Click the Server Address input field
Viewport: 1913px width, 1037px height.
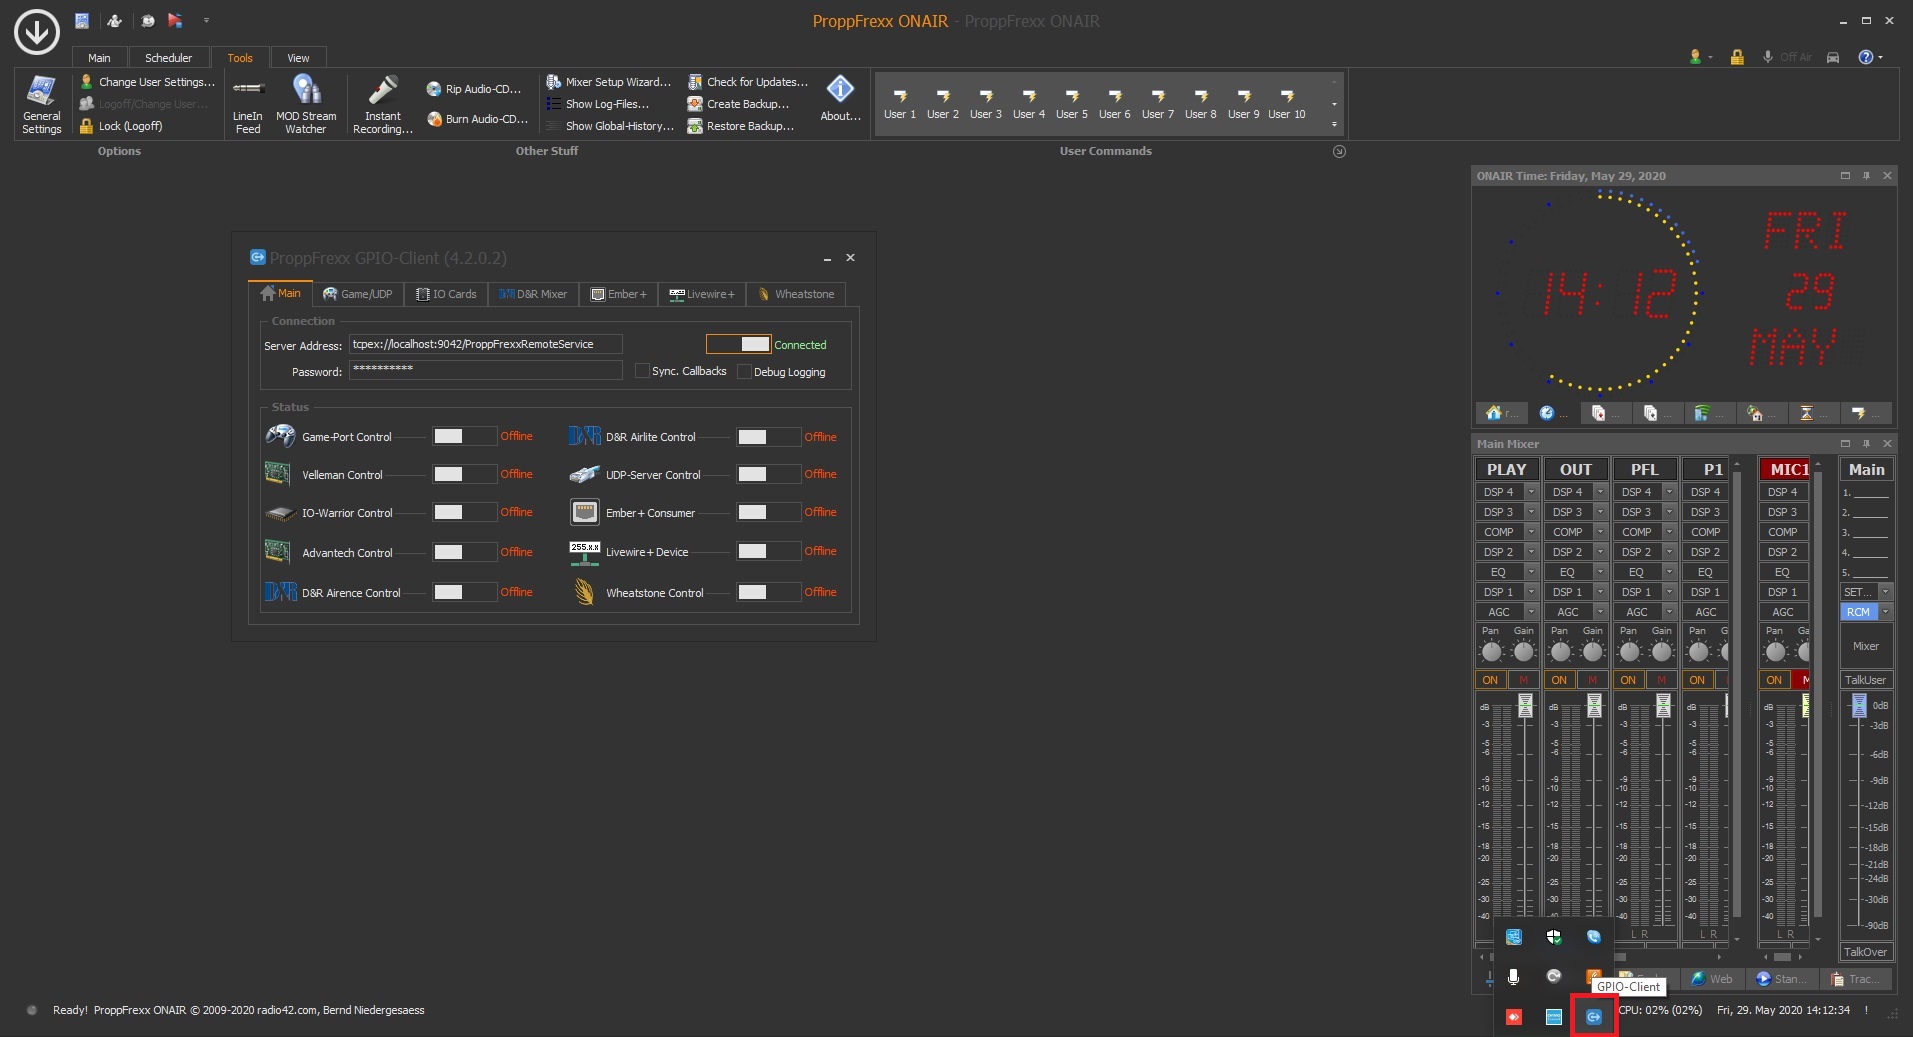pos(485,344)
